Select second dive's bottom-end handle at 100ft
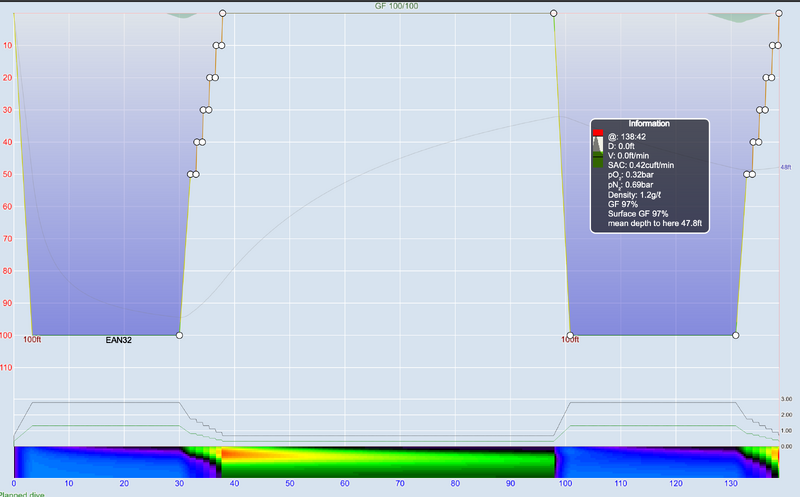Image resolution: width=800 pixels, height=497 pixels. click(735, 335)
